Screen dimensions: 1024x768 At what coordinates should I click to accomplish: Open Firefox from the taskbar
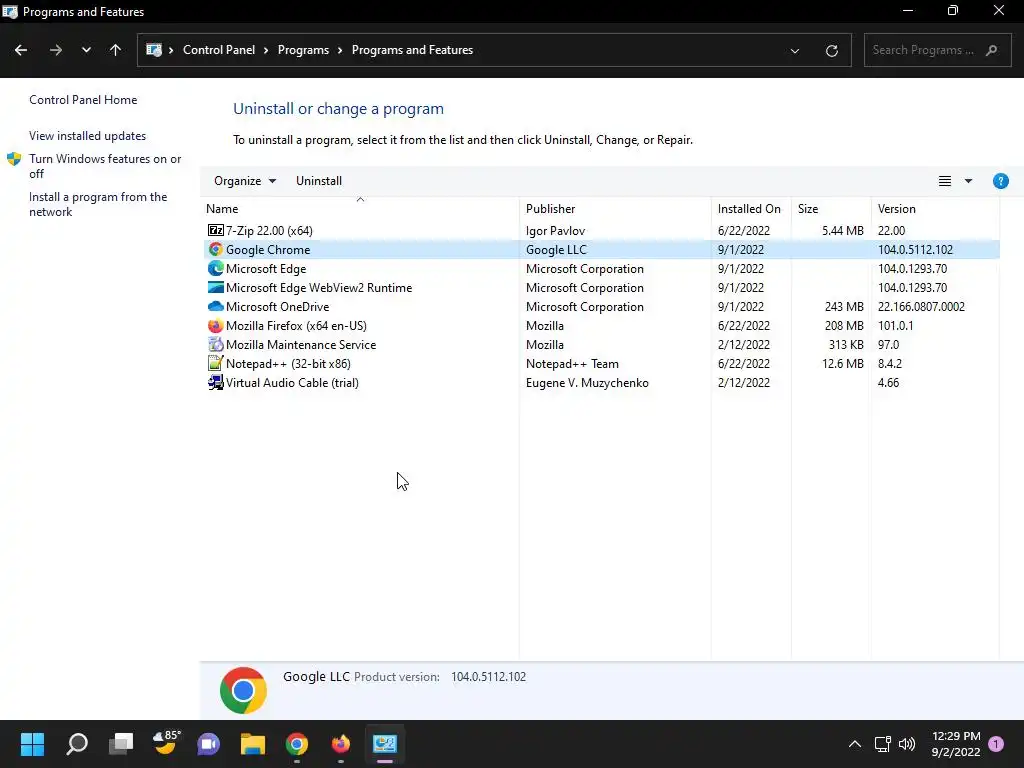[340, 744]
